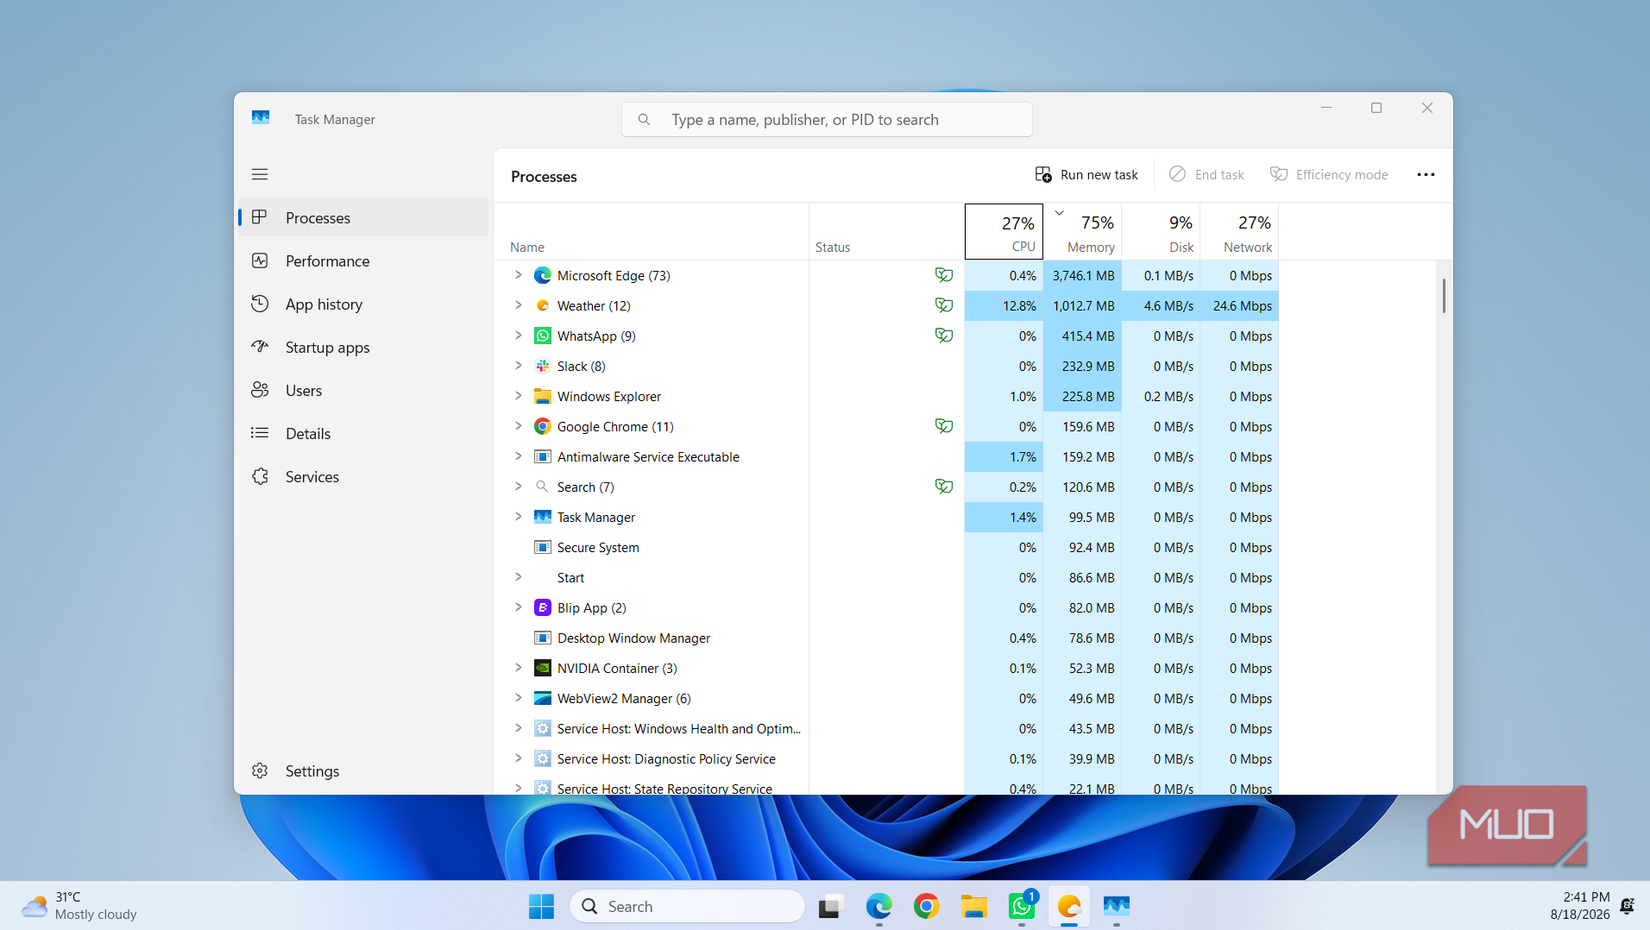Open File Explorer from the taskbar

pos(974,906)
